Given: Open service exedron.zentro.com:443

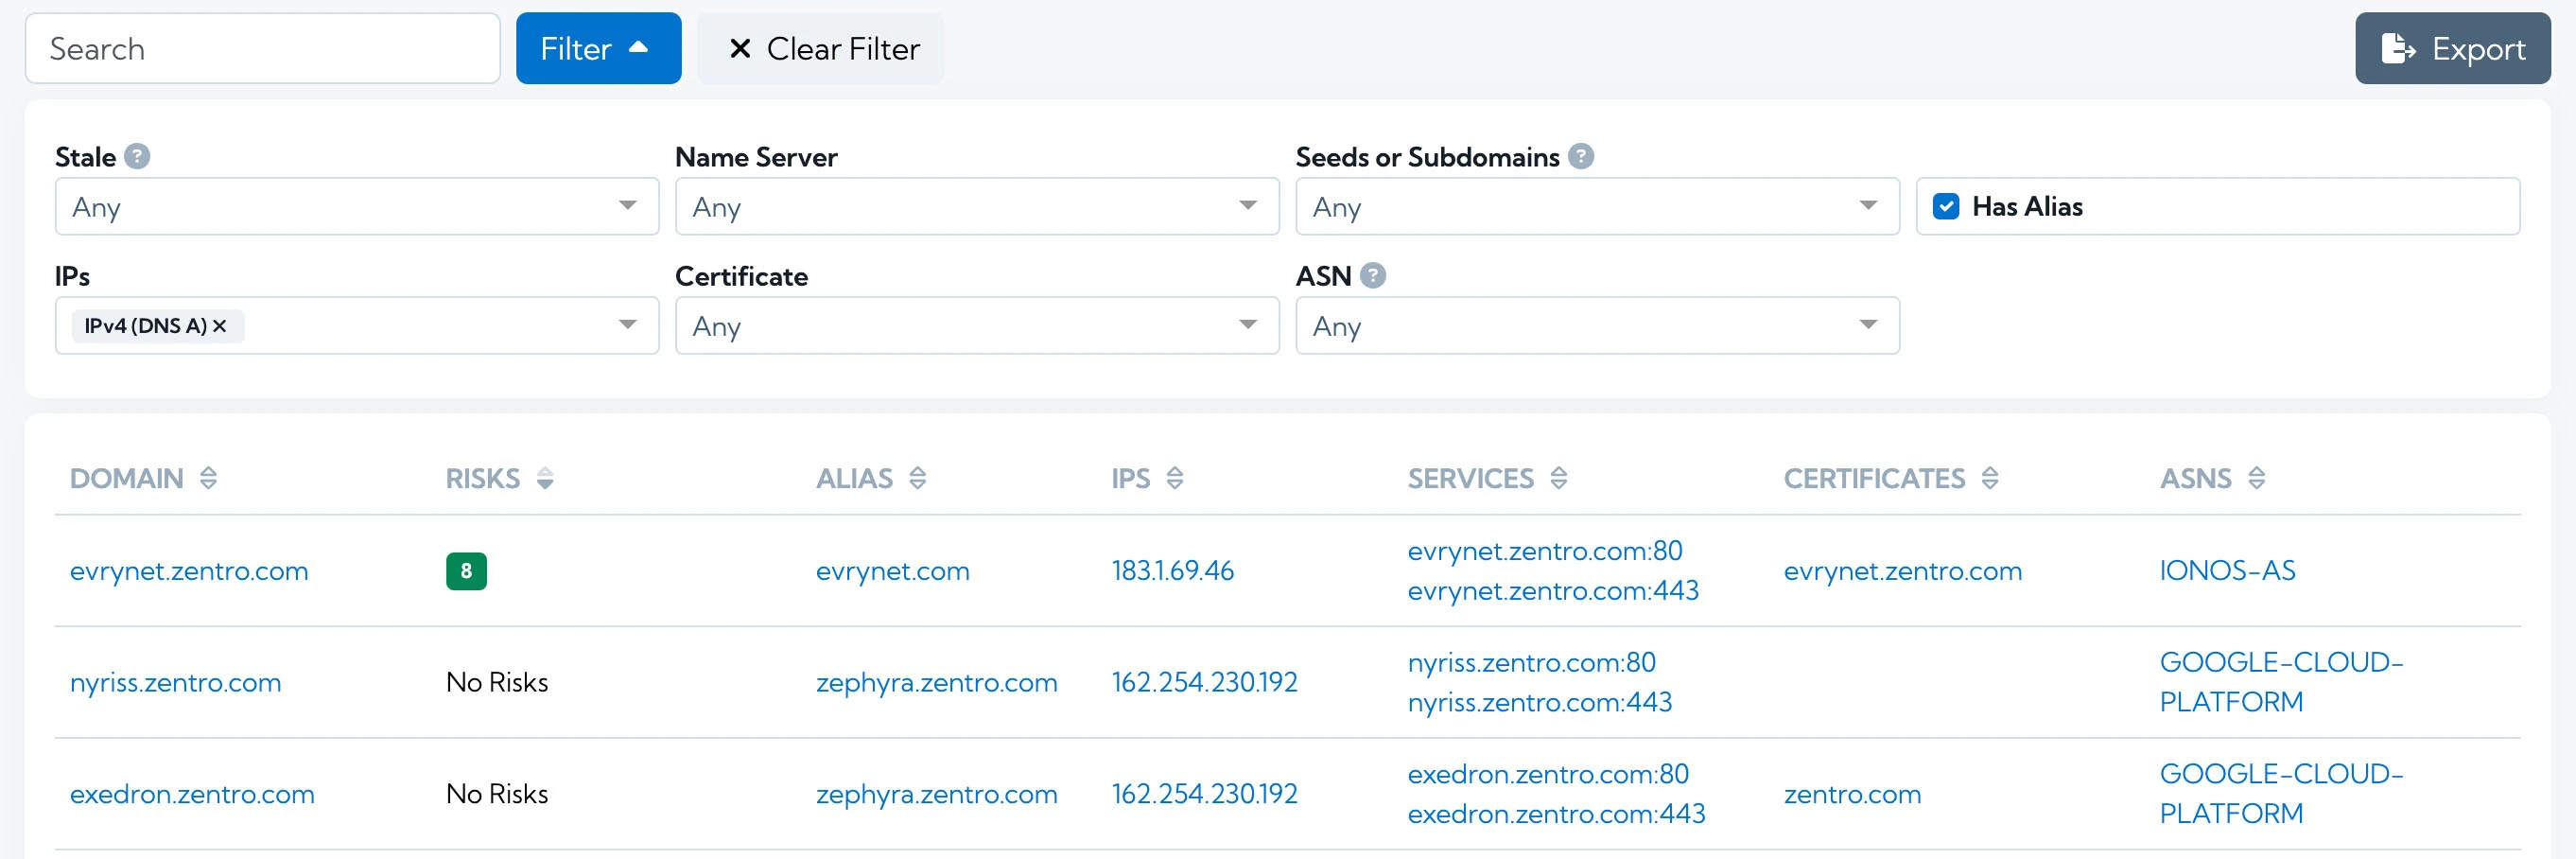Looking at the screenshot, I should point(1556,814).
